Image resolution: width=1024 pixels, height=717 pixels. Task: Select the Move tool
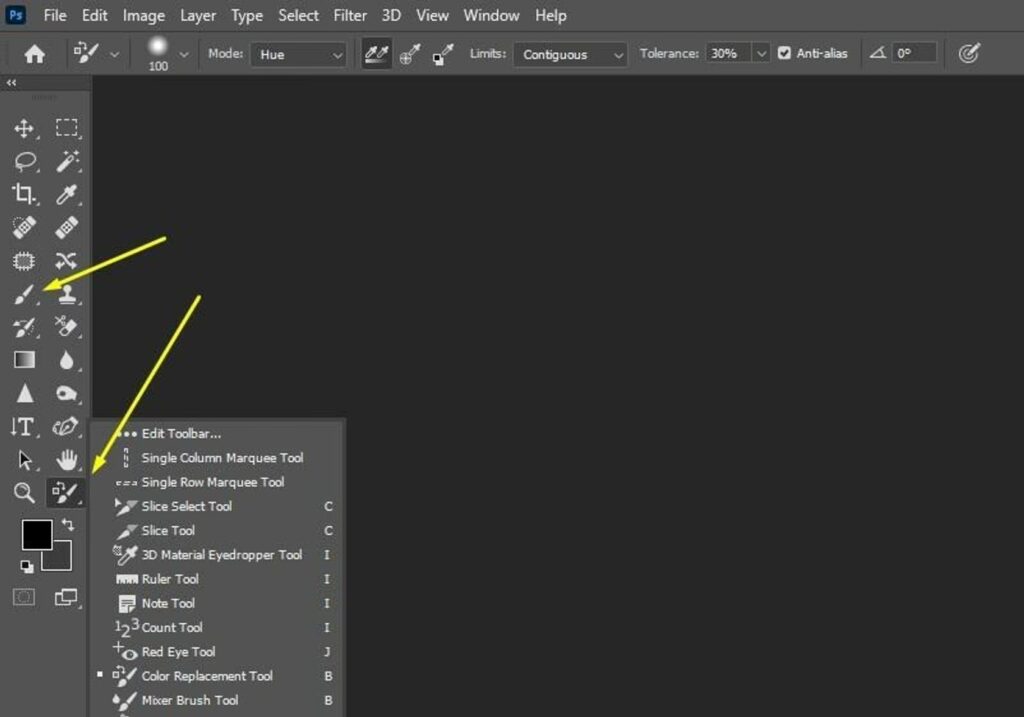coord(24,128)
